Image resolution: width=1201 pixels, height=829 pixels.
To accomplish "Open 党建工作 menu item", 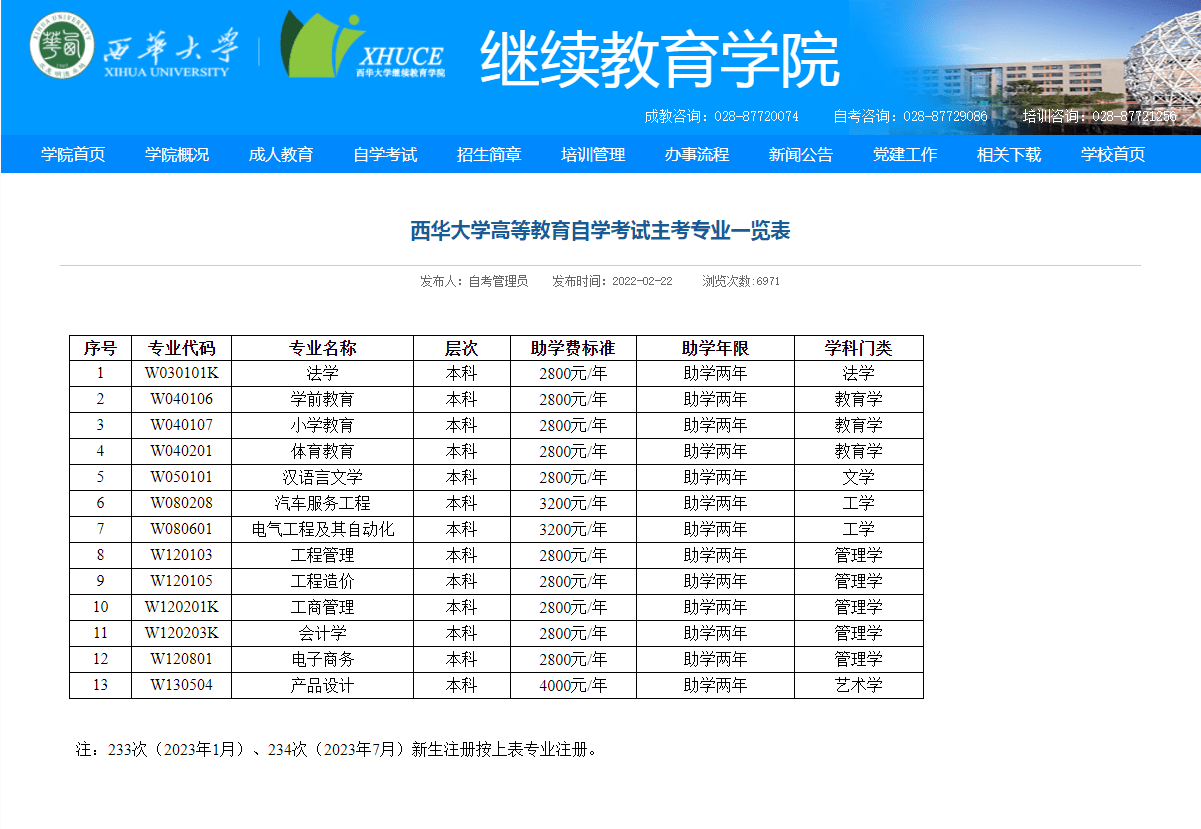I will click(x=905, y=154).
